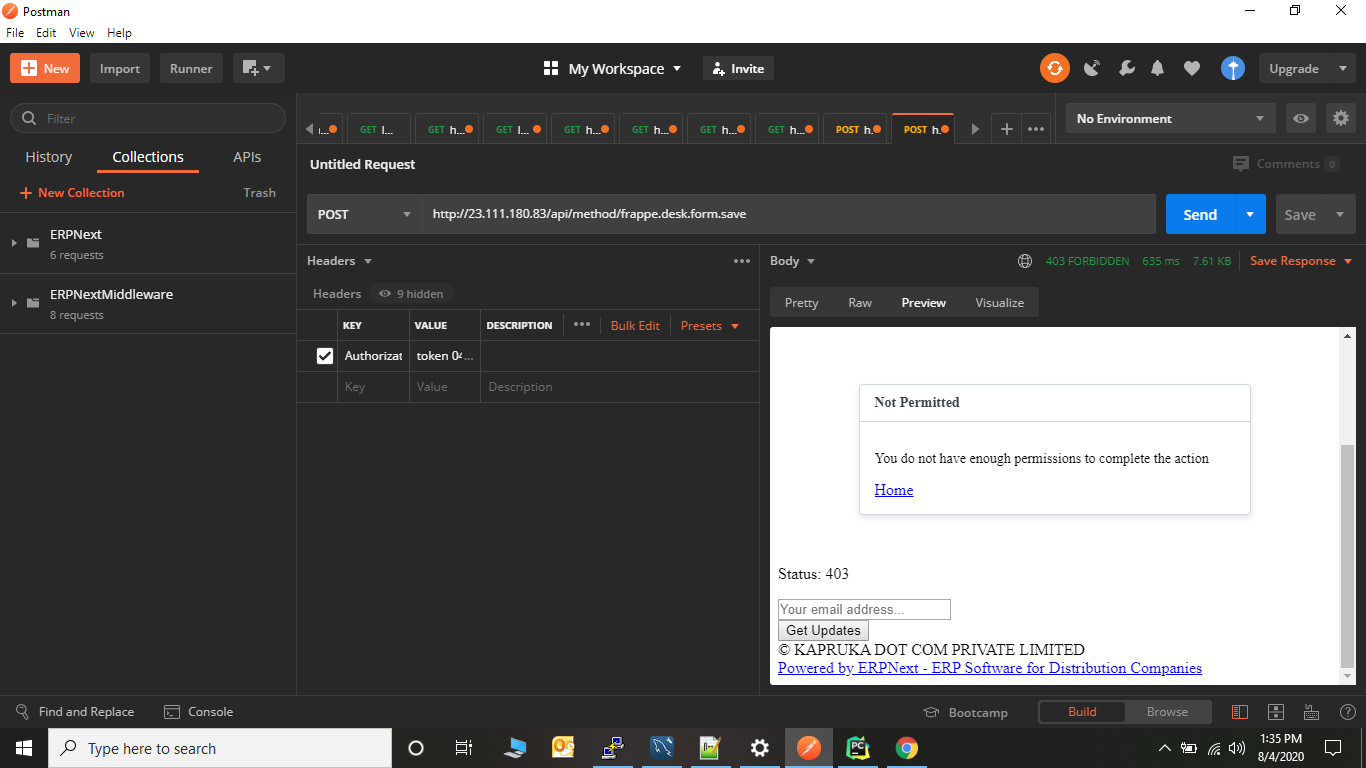Image resolution: width=1366 pixels, height=768 pixels.
Task: Toggle 9 hidden headers visibility
Action: [411, 294]
